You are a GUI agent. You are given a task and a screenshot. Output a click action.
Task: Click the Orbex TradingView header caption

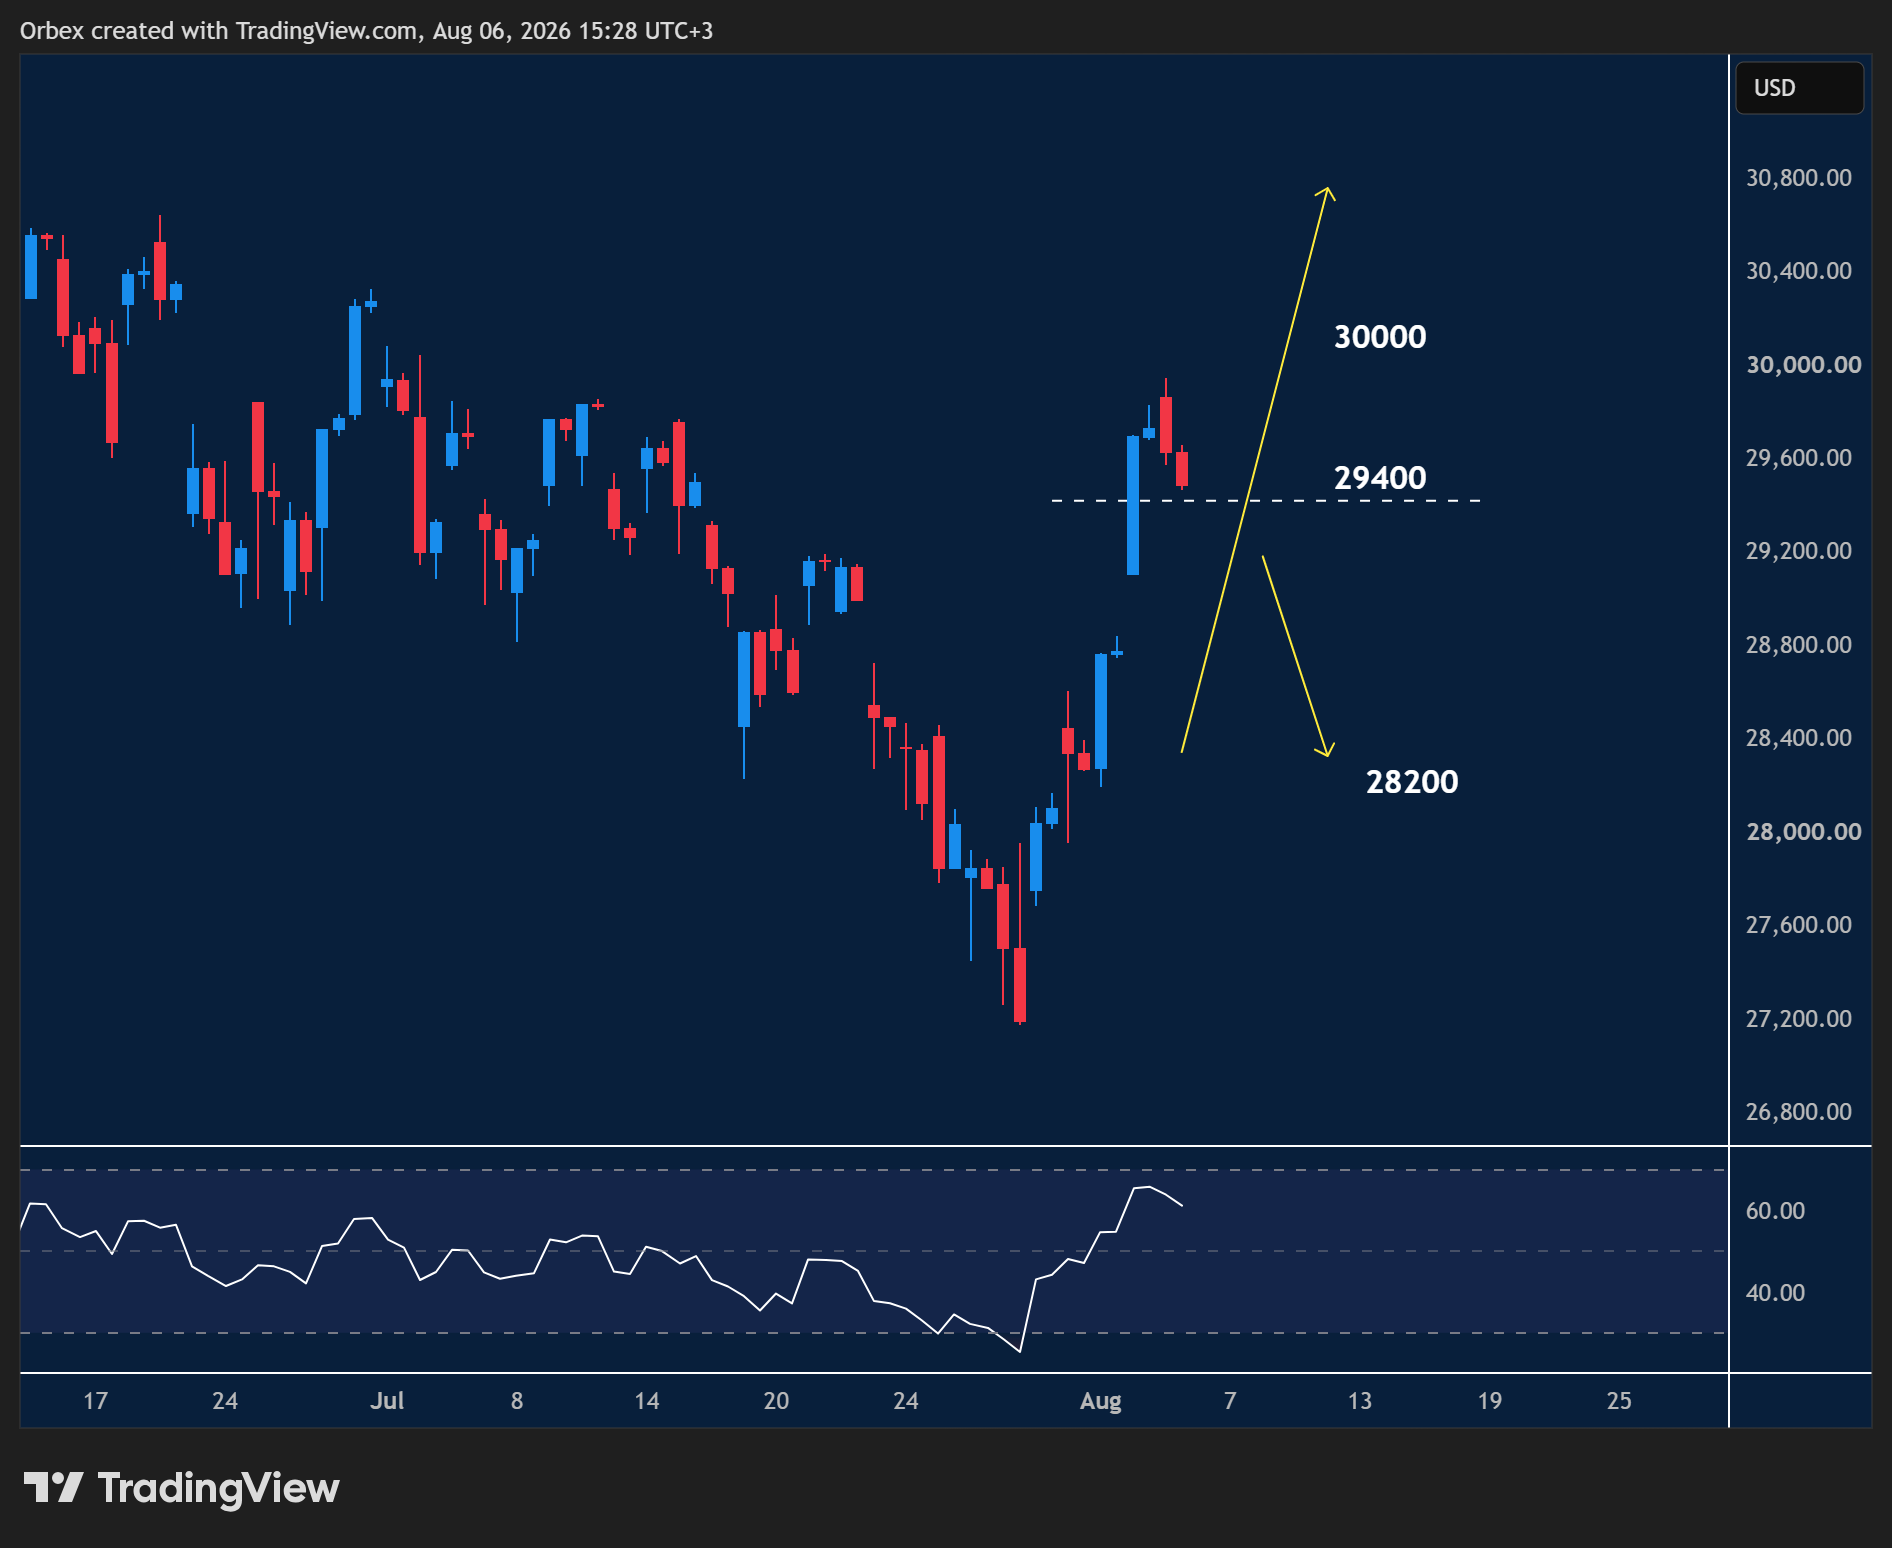pyautogui.click(x=366, y=31)
